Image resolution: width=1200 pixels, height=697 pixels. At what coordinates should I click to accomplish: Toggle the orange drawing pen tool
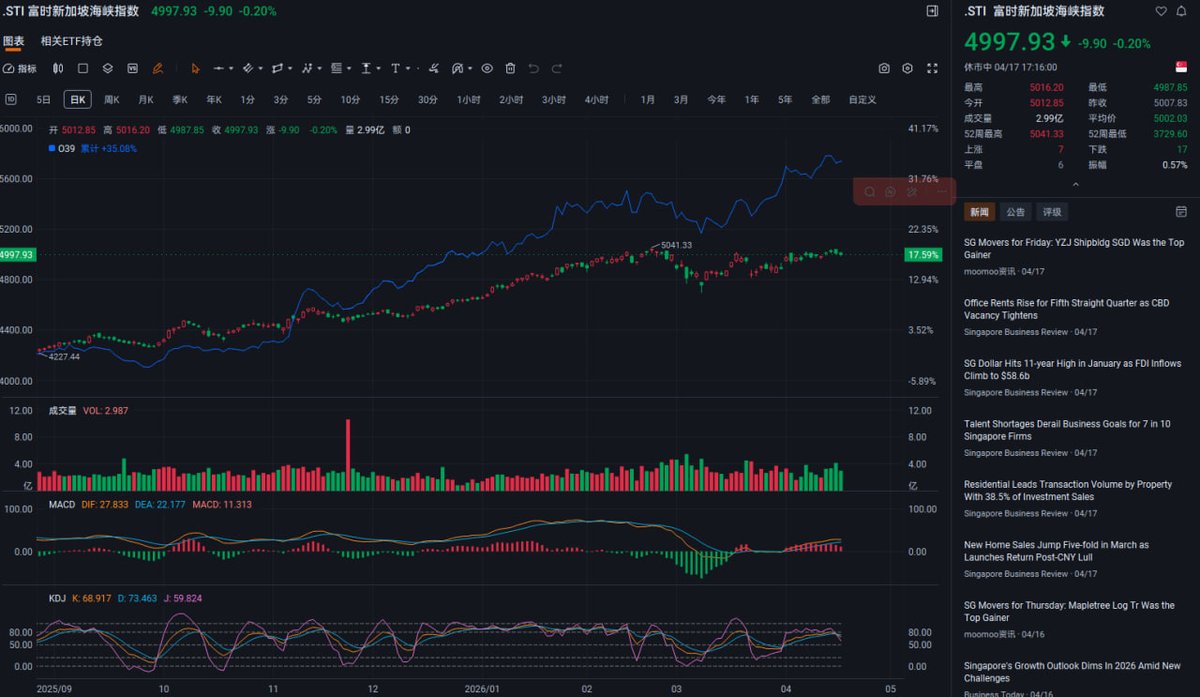pos(158,68)
